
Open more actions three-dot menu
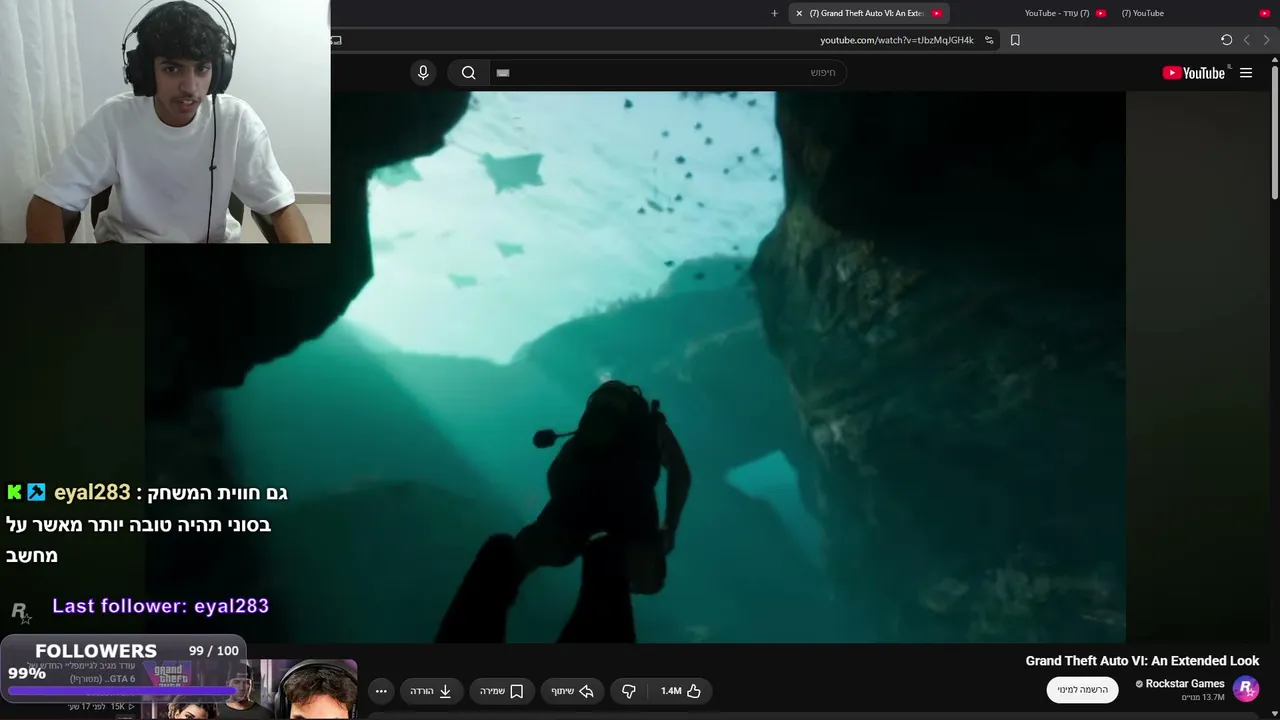(x=381, y=691)
